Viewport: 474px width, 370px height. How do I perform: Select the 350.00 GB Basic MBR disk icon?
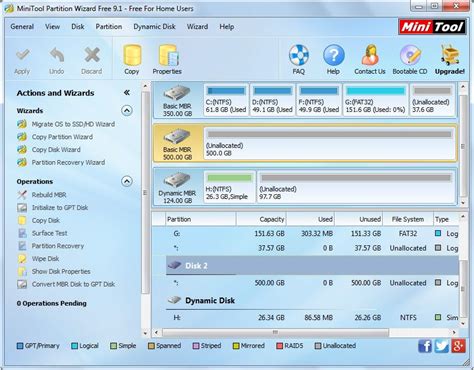177,93
